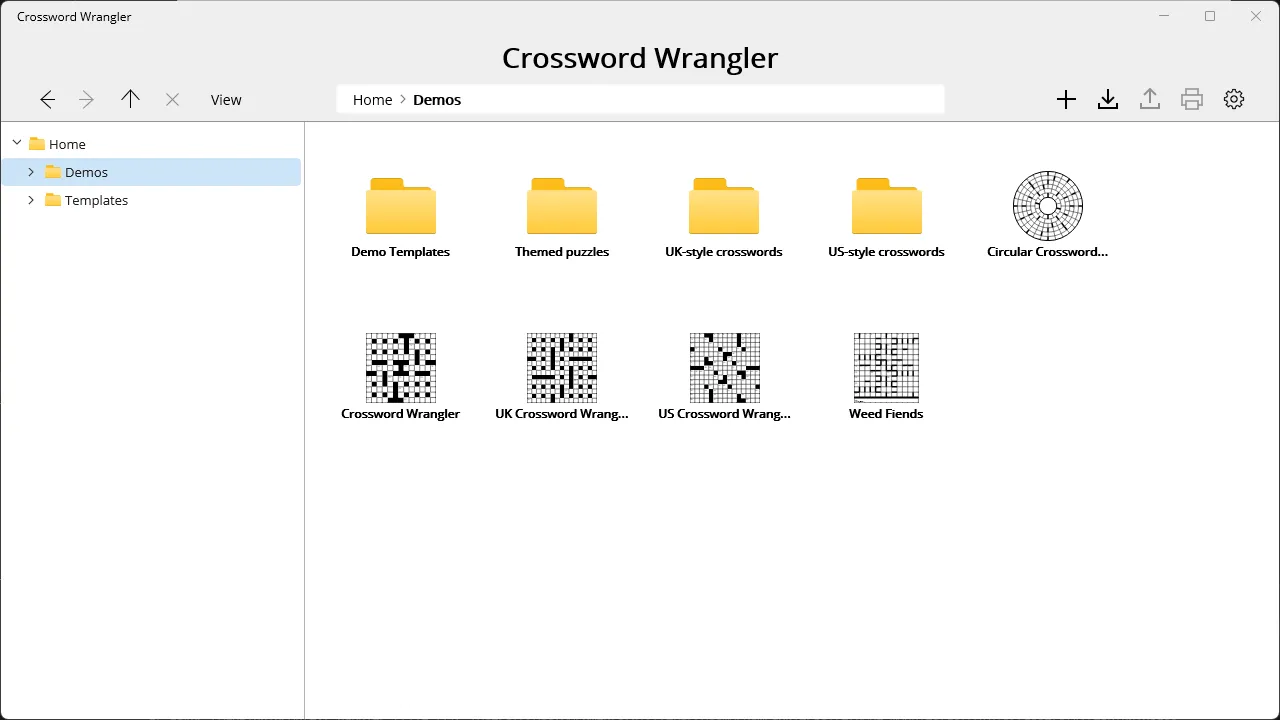This screenshot has width=1280, height=720.
Task: Click the upload export icon
Action: [1150, 99]
